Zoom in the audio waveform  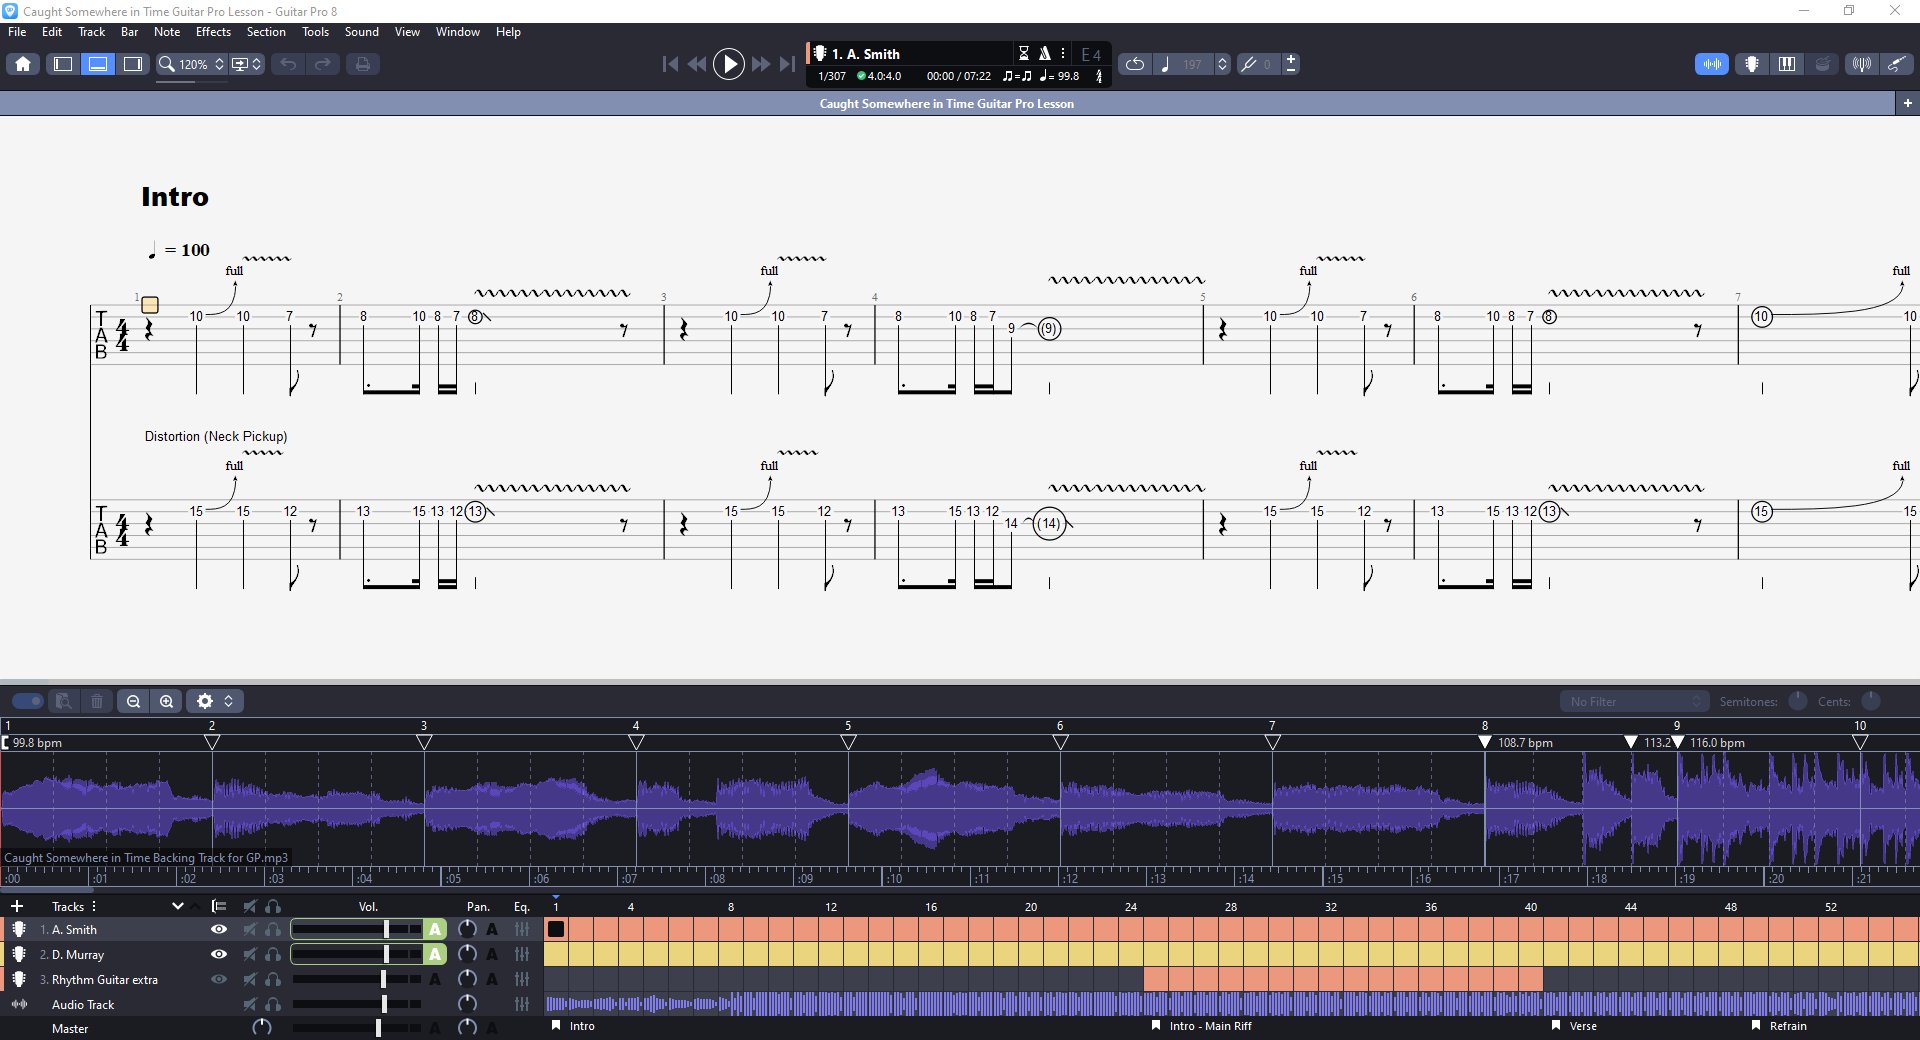pyautogui.click(x=167, y=701)
